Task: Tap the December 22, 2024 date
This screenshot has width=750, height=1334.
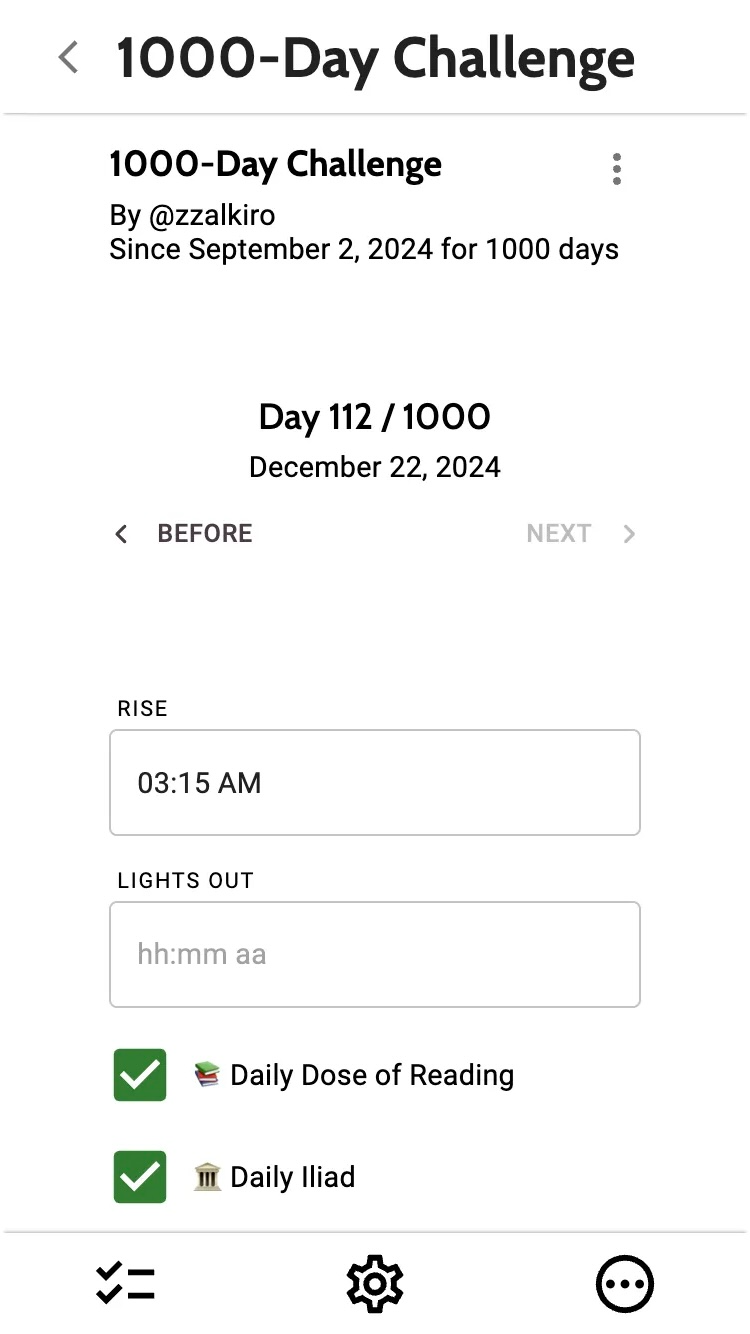Action: tap(375, 467)
